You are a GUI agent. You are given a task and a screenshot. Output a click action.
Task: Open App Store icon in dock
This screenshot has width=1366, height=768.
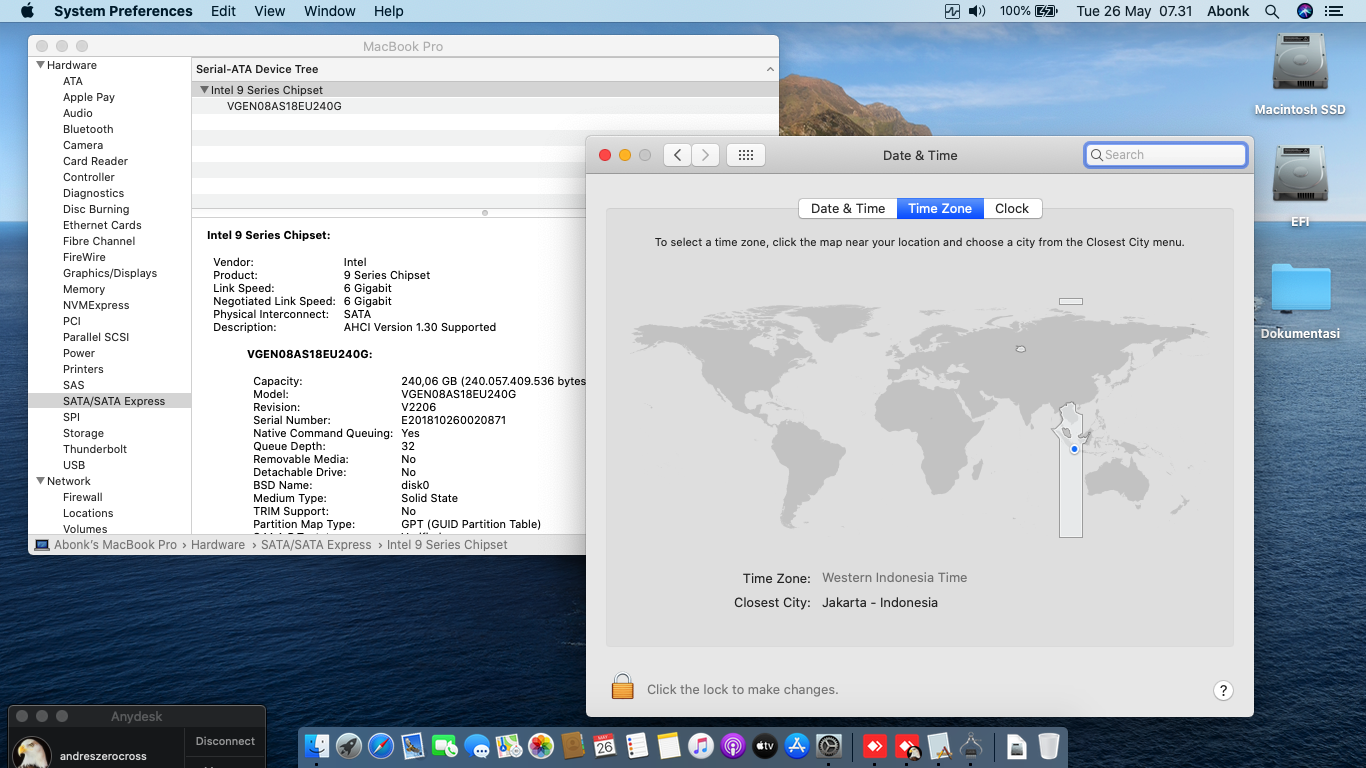tap(797, 746)
